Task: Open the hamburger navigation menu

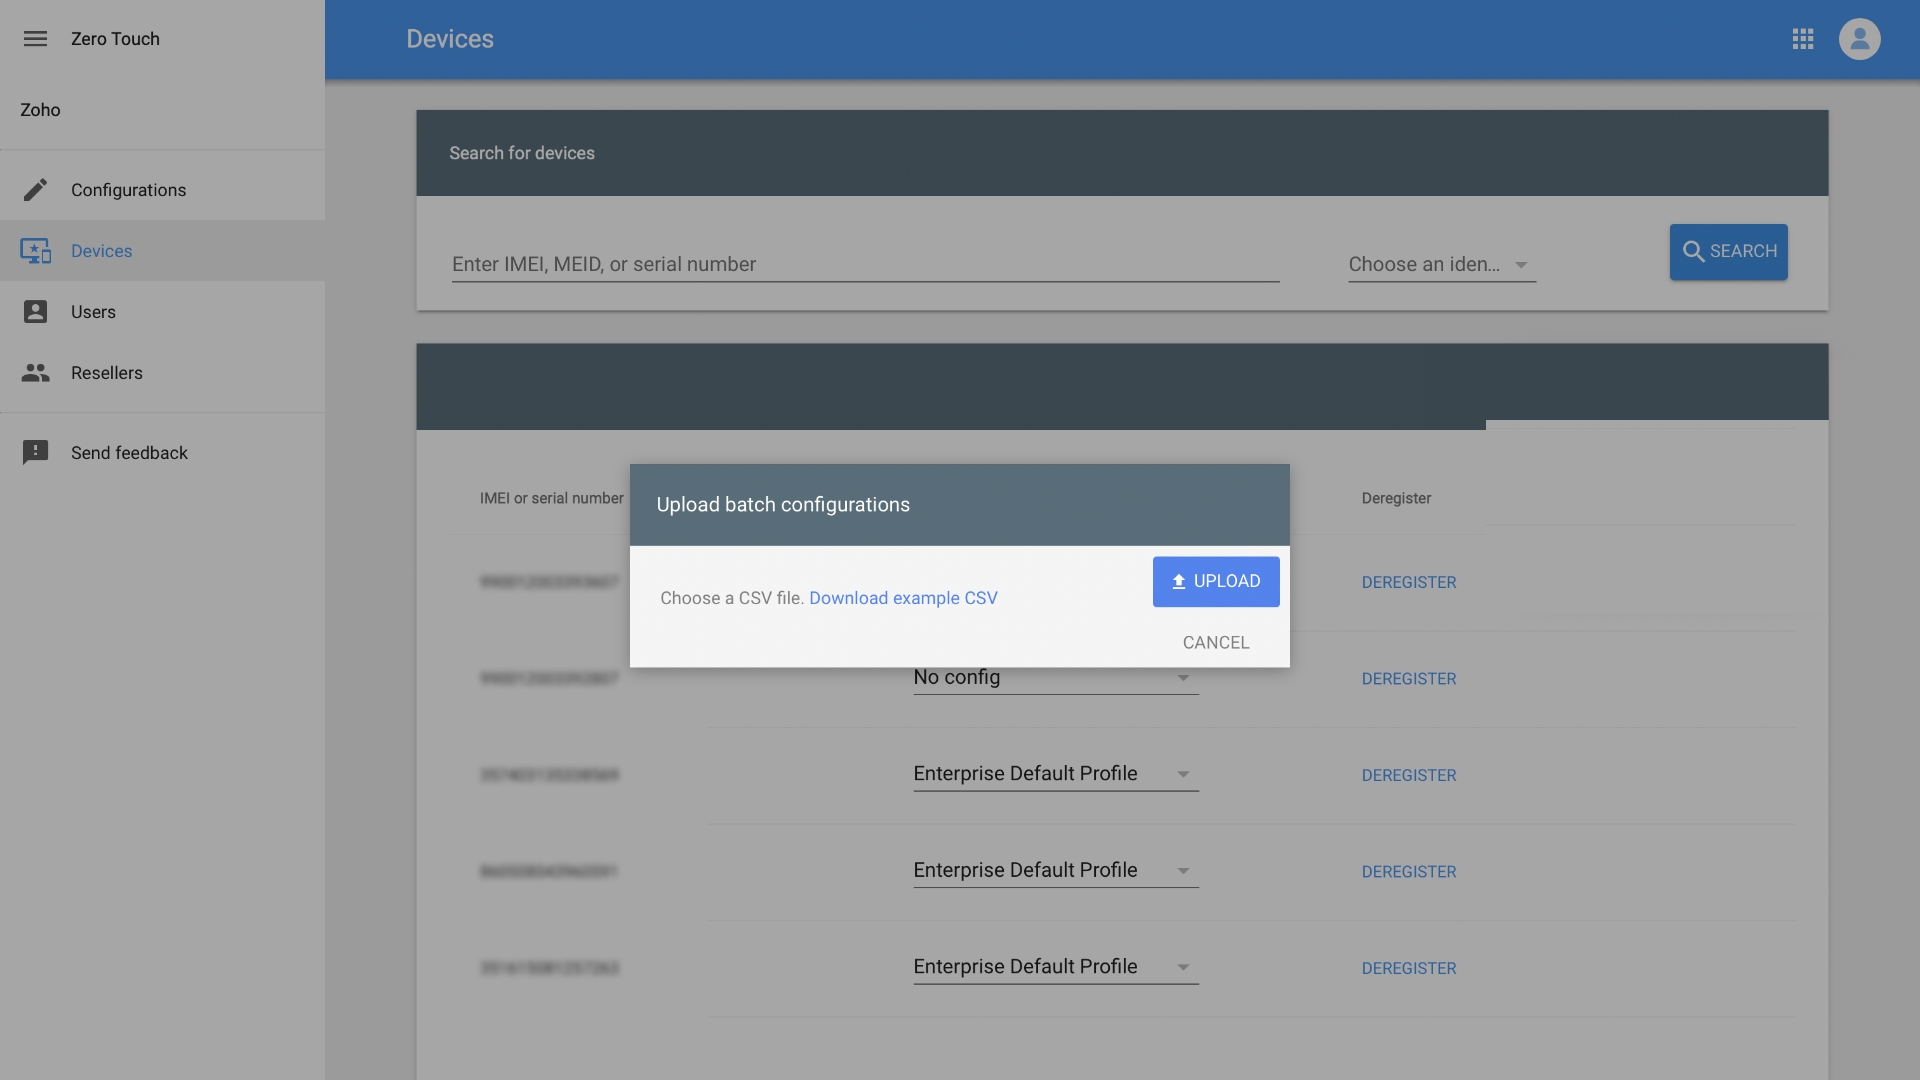Action: click(35, 39)
